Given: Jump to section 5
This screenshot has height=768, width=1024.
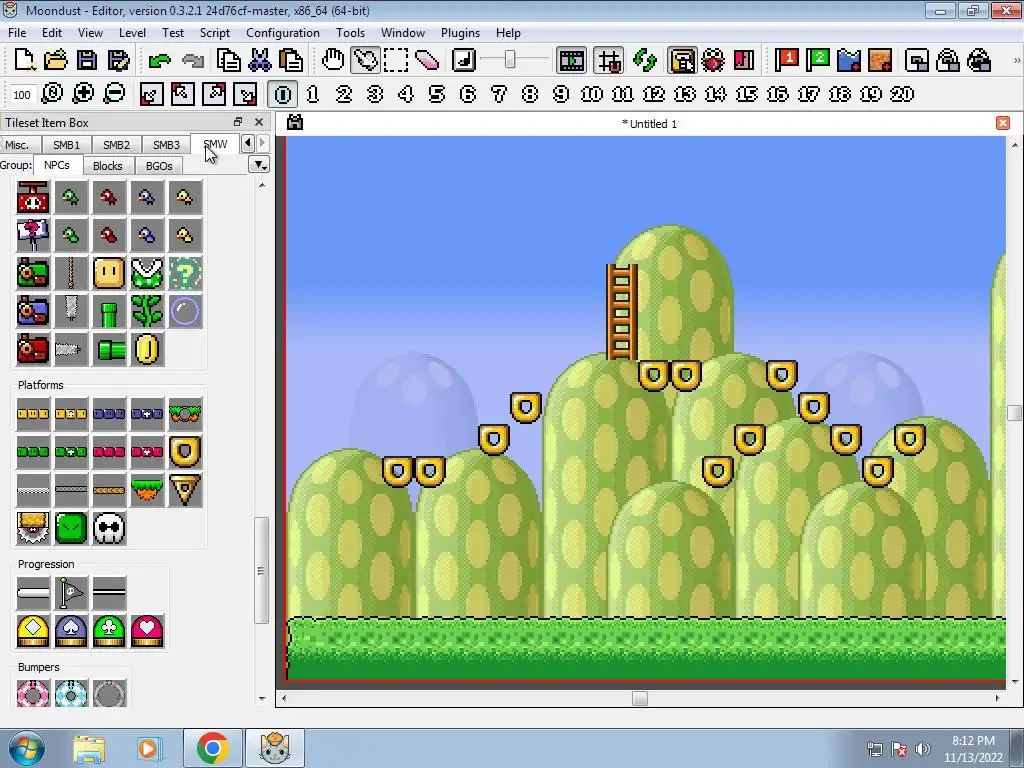Looking at the screenshot, I should [x=437, y=94].
